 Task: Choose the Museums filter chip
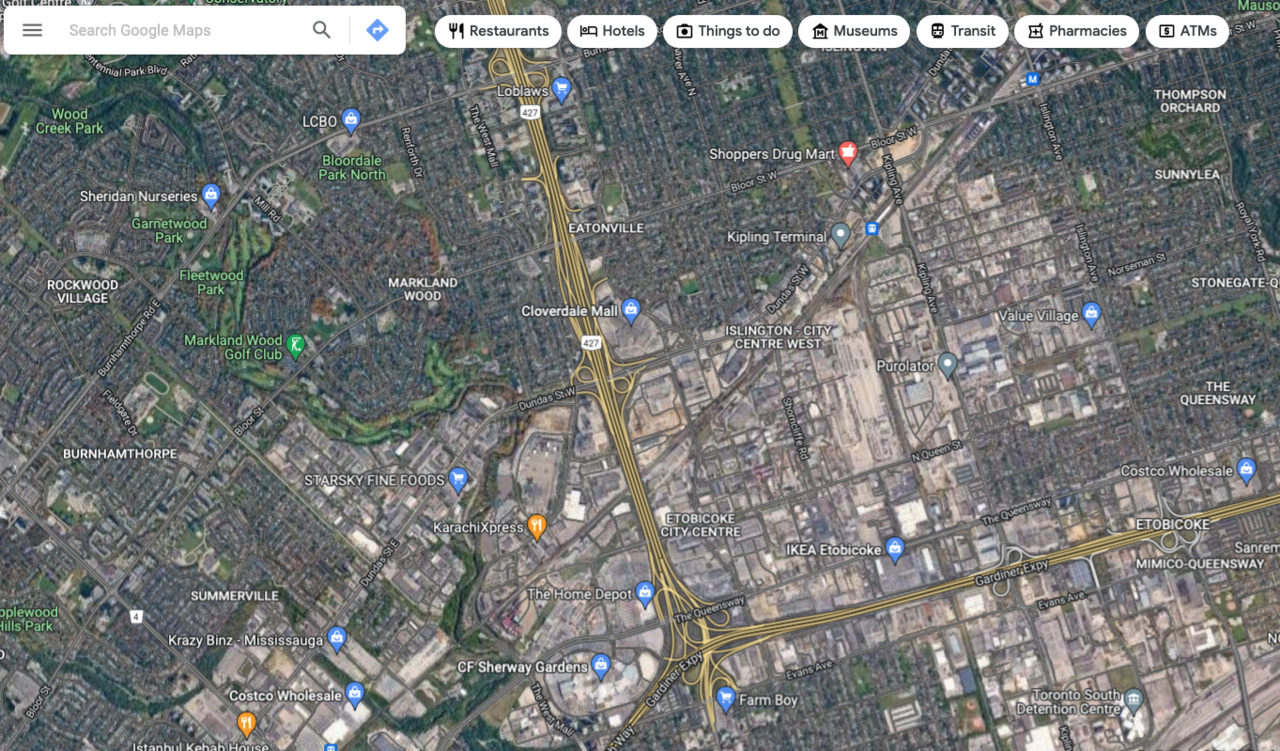[x=854, y=31]
